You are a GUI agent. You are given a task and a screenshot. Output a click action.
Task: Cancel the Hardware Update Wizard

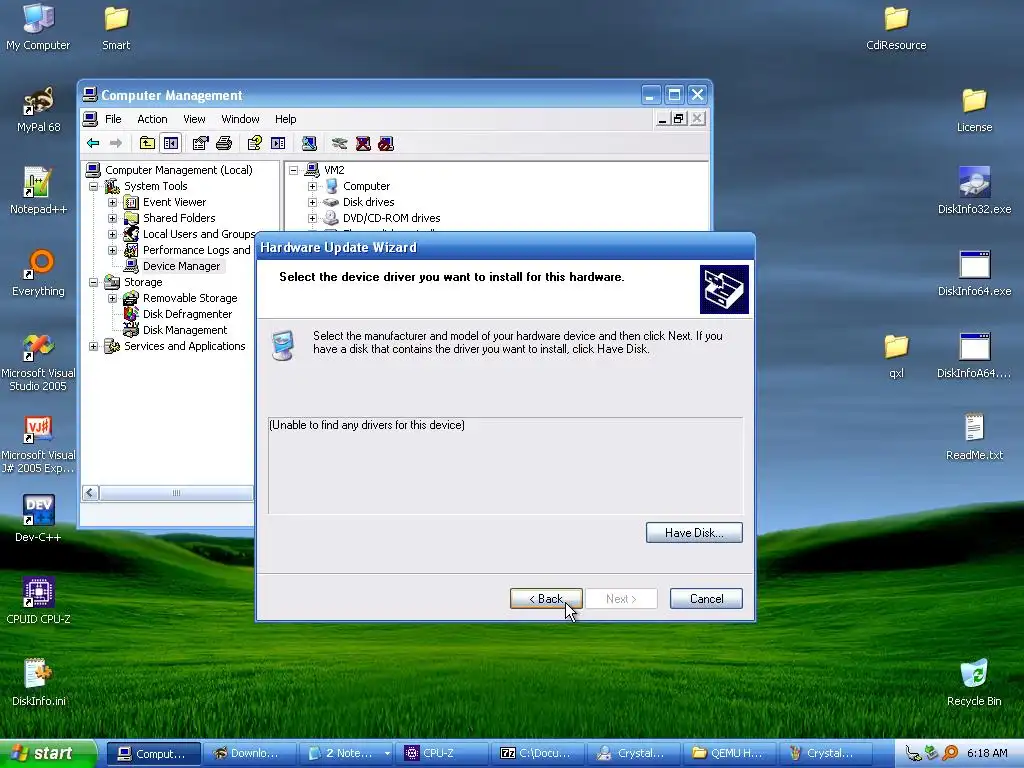click(706, 599)
